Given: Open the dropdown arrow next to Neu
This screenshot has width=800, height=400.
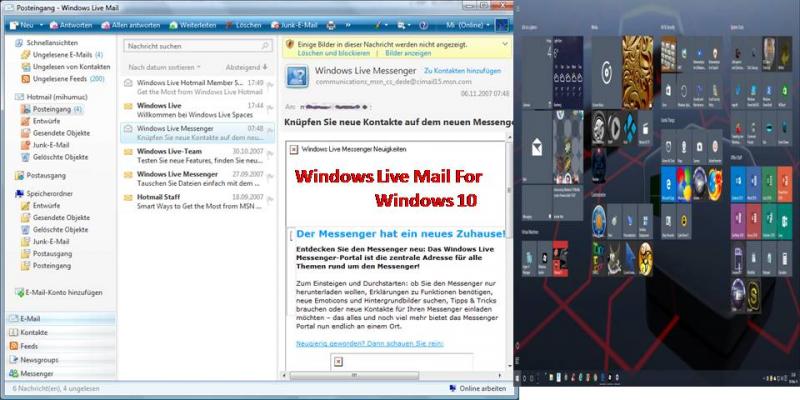Looking at the screenshot, I should click(x=39, y=25).
